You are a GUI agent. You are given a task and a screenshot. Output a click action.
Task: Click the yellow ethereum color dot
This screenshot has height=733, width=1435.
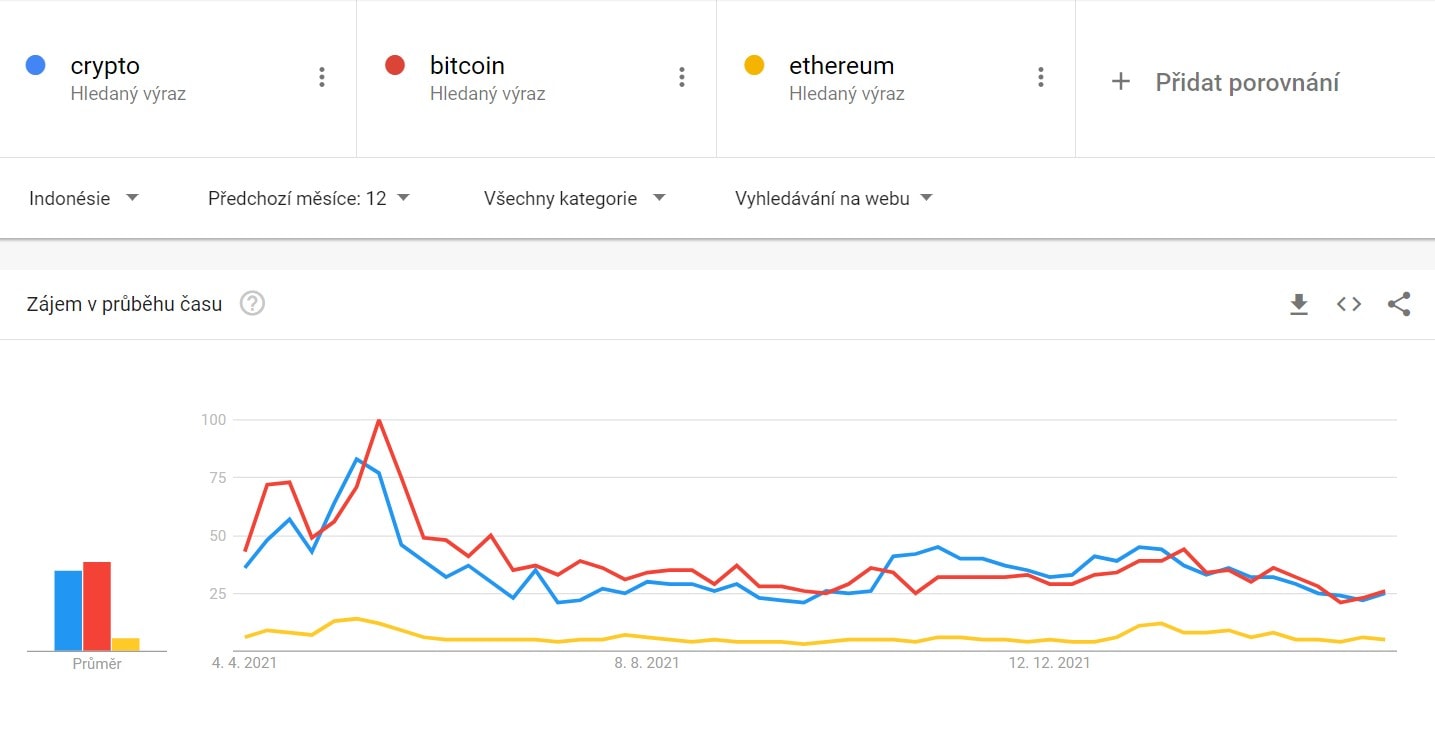754,66
